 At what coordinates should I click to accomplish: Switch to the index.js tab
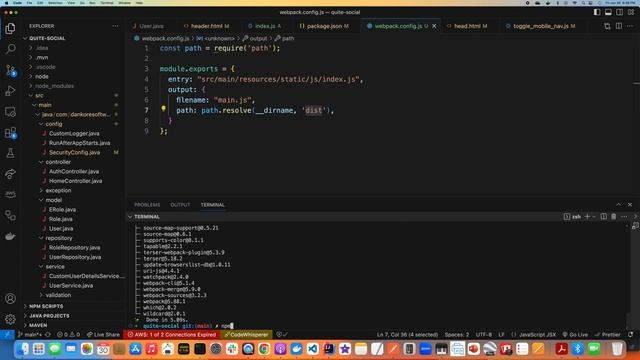[x=264, y=26]
